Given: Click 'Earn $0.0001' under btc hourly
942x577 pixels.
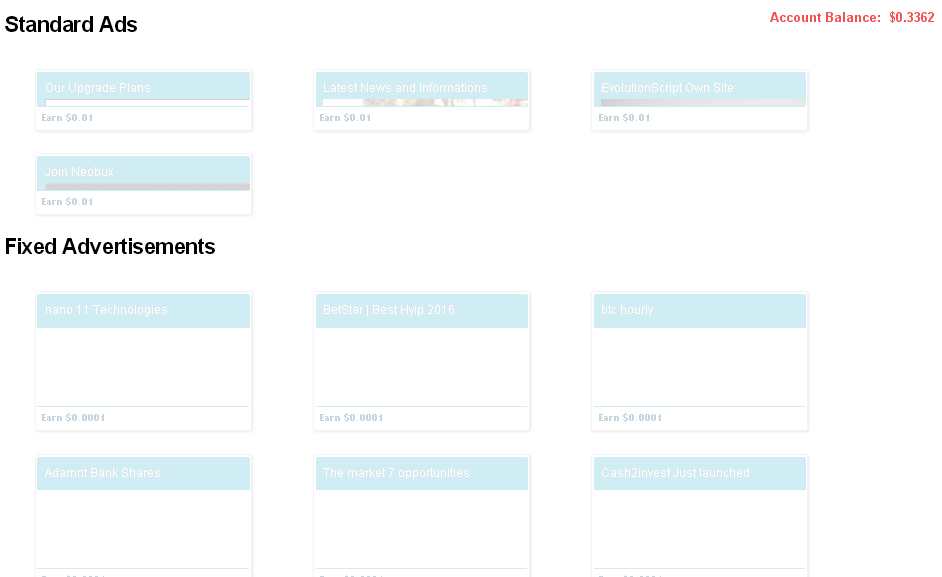Looking at the screenshot, I should pos(630,418).
